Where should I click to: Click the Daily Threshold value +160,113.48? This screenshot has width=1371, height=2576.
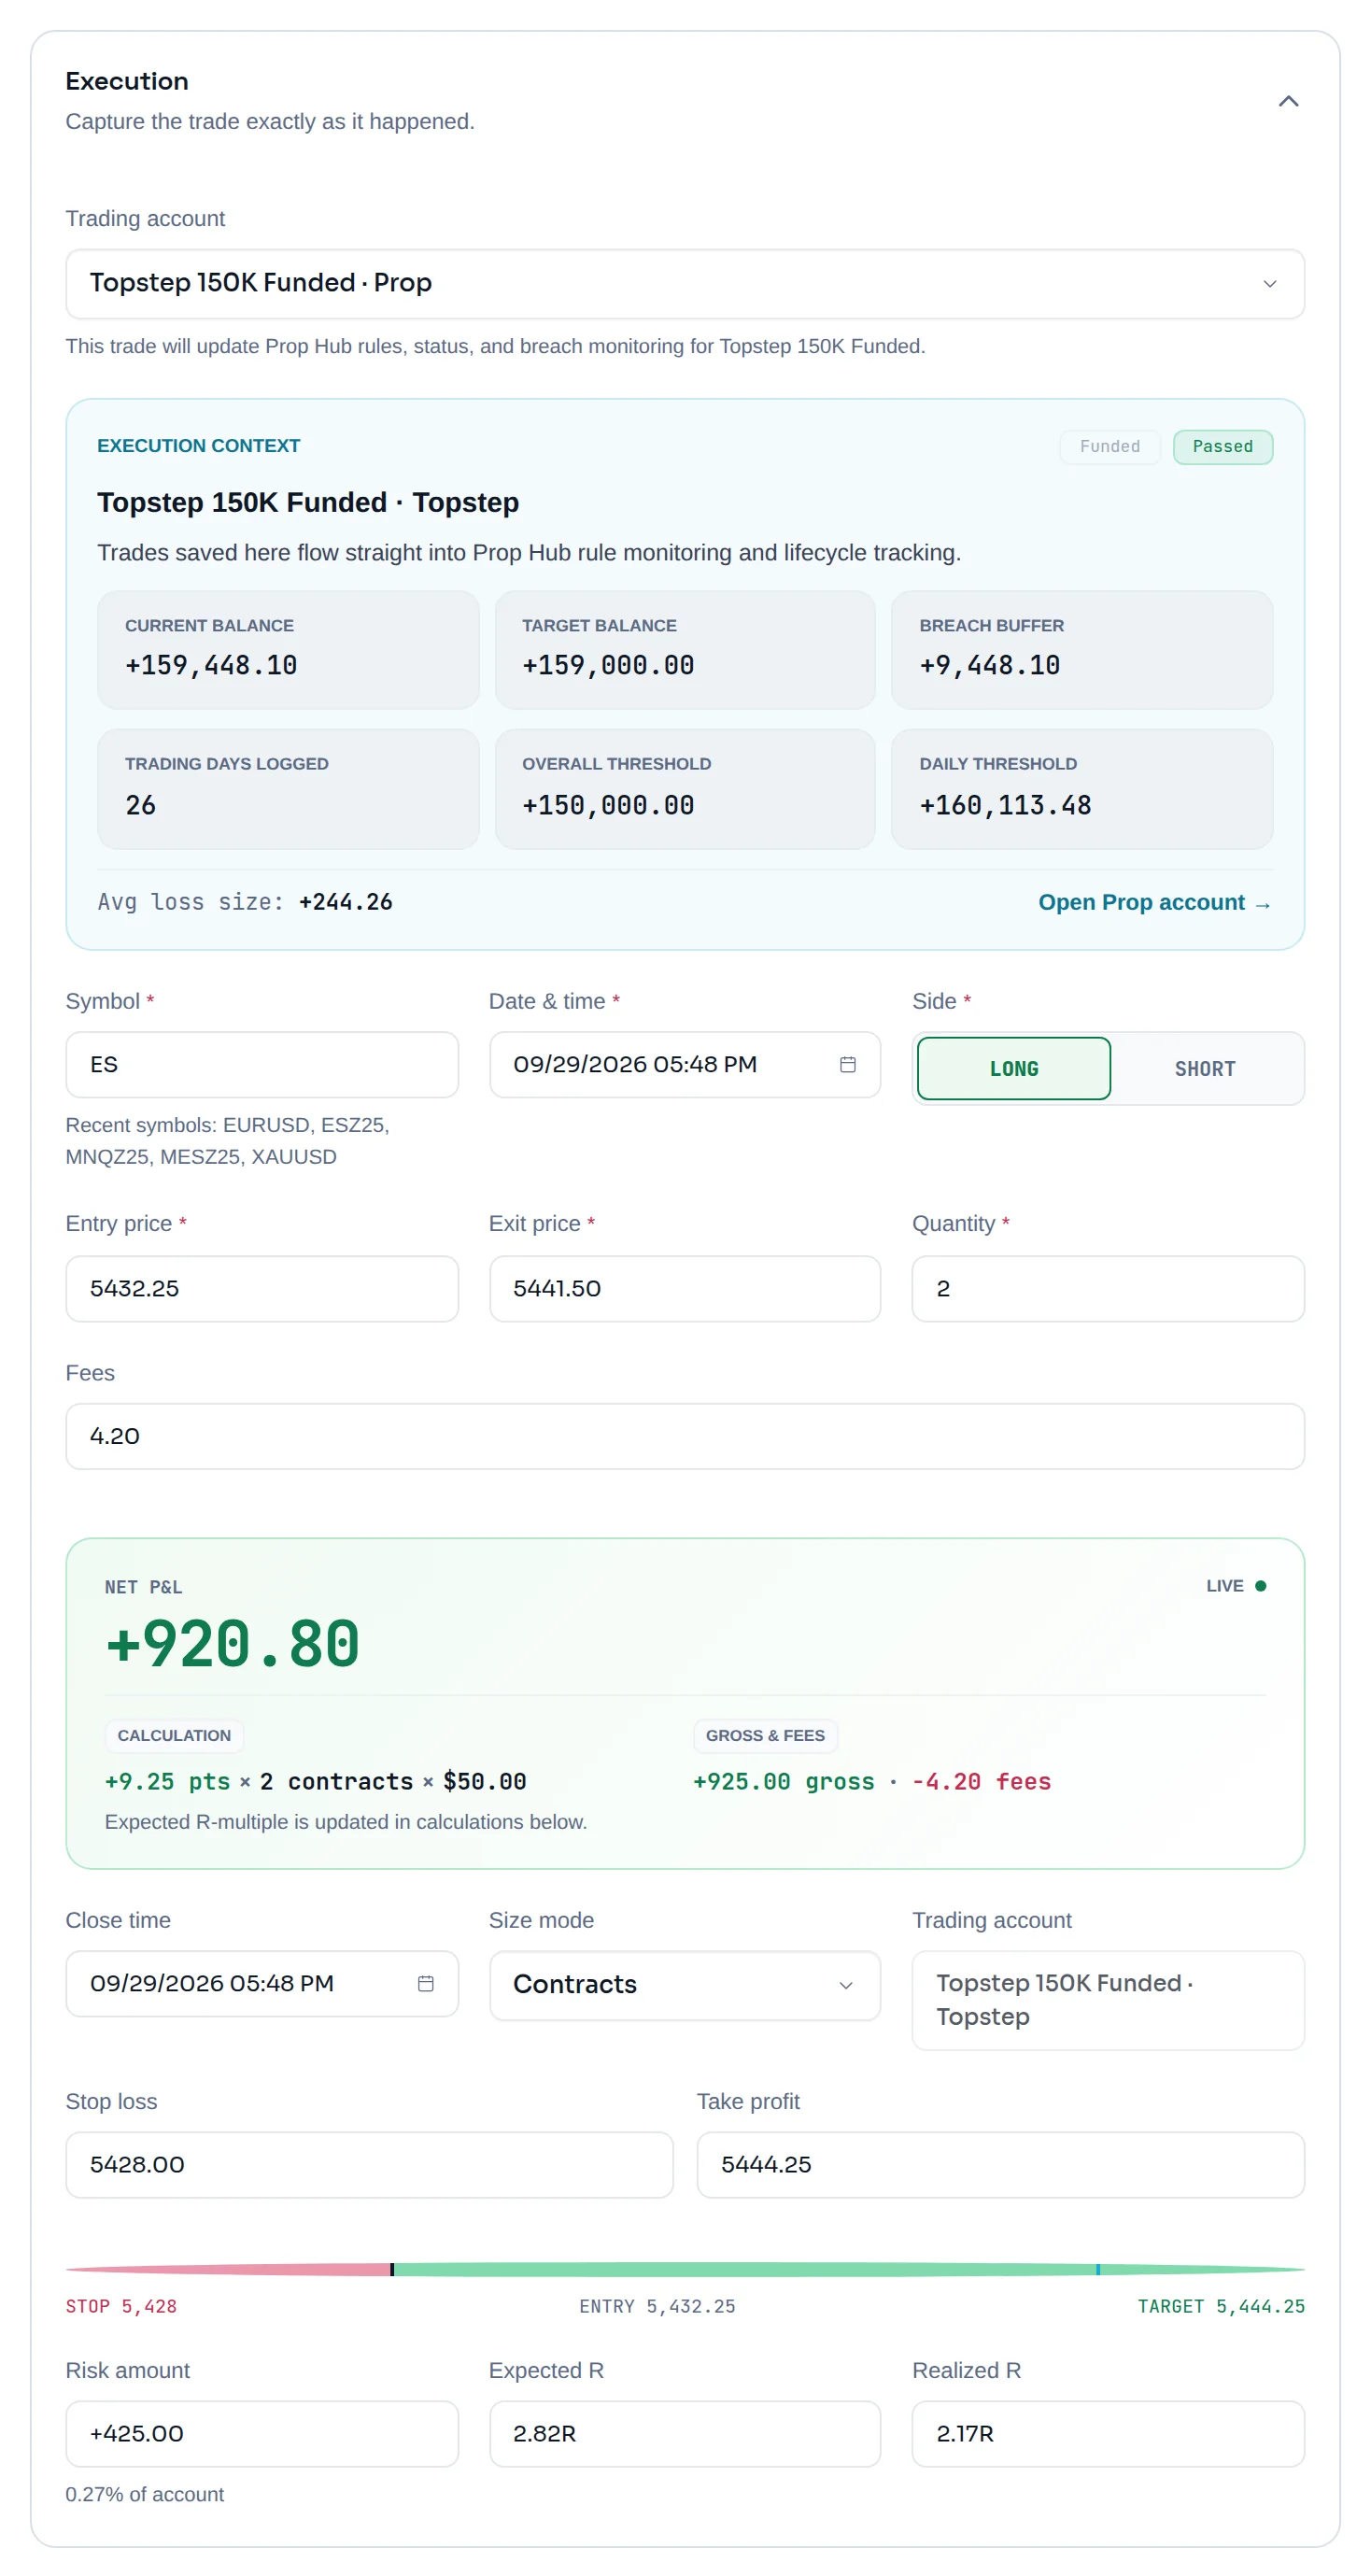(x=1005, y=805)
